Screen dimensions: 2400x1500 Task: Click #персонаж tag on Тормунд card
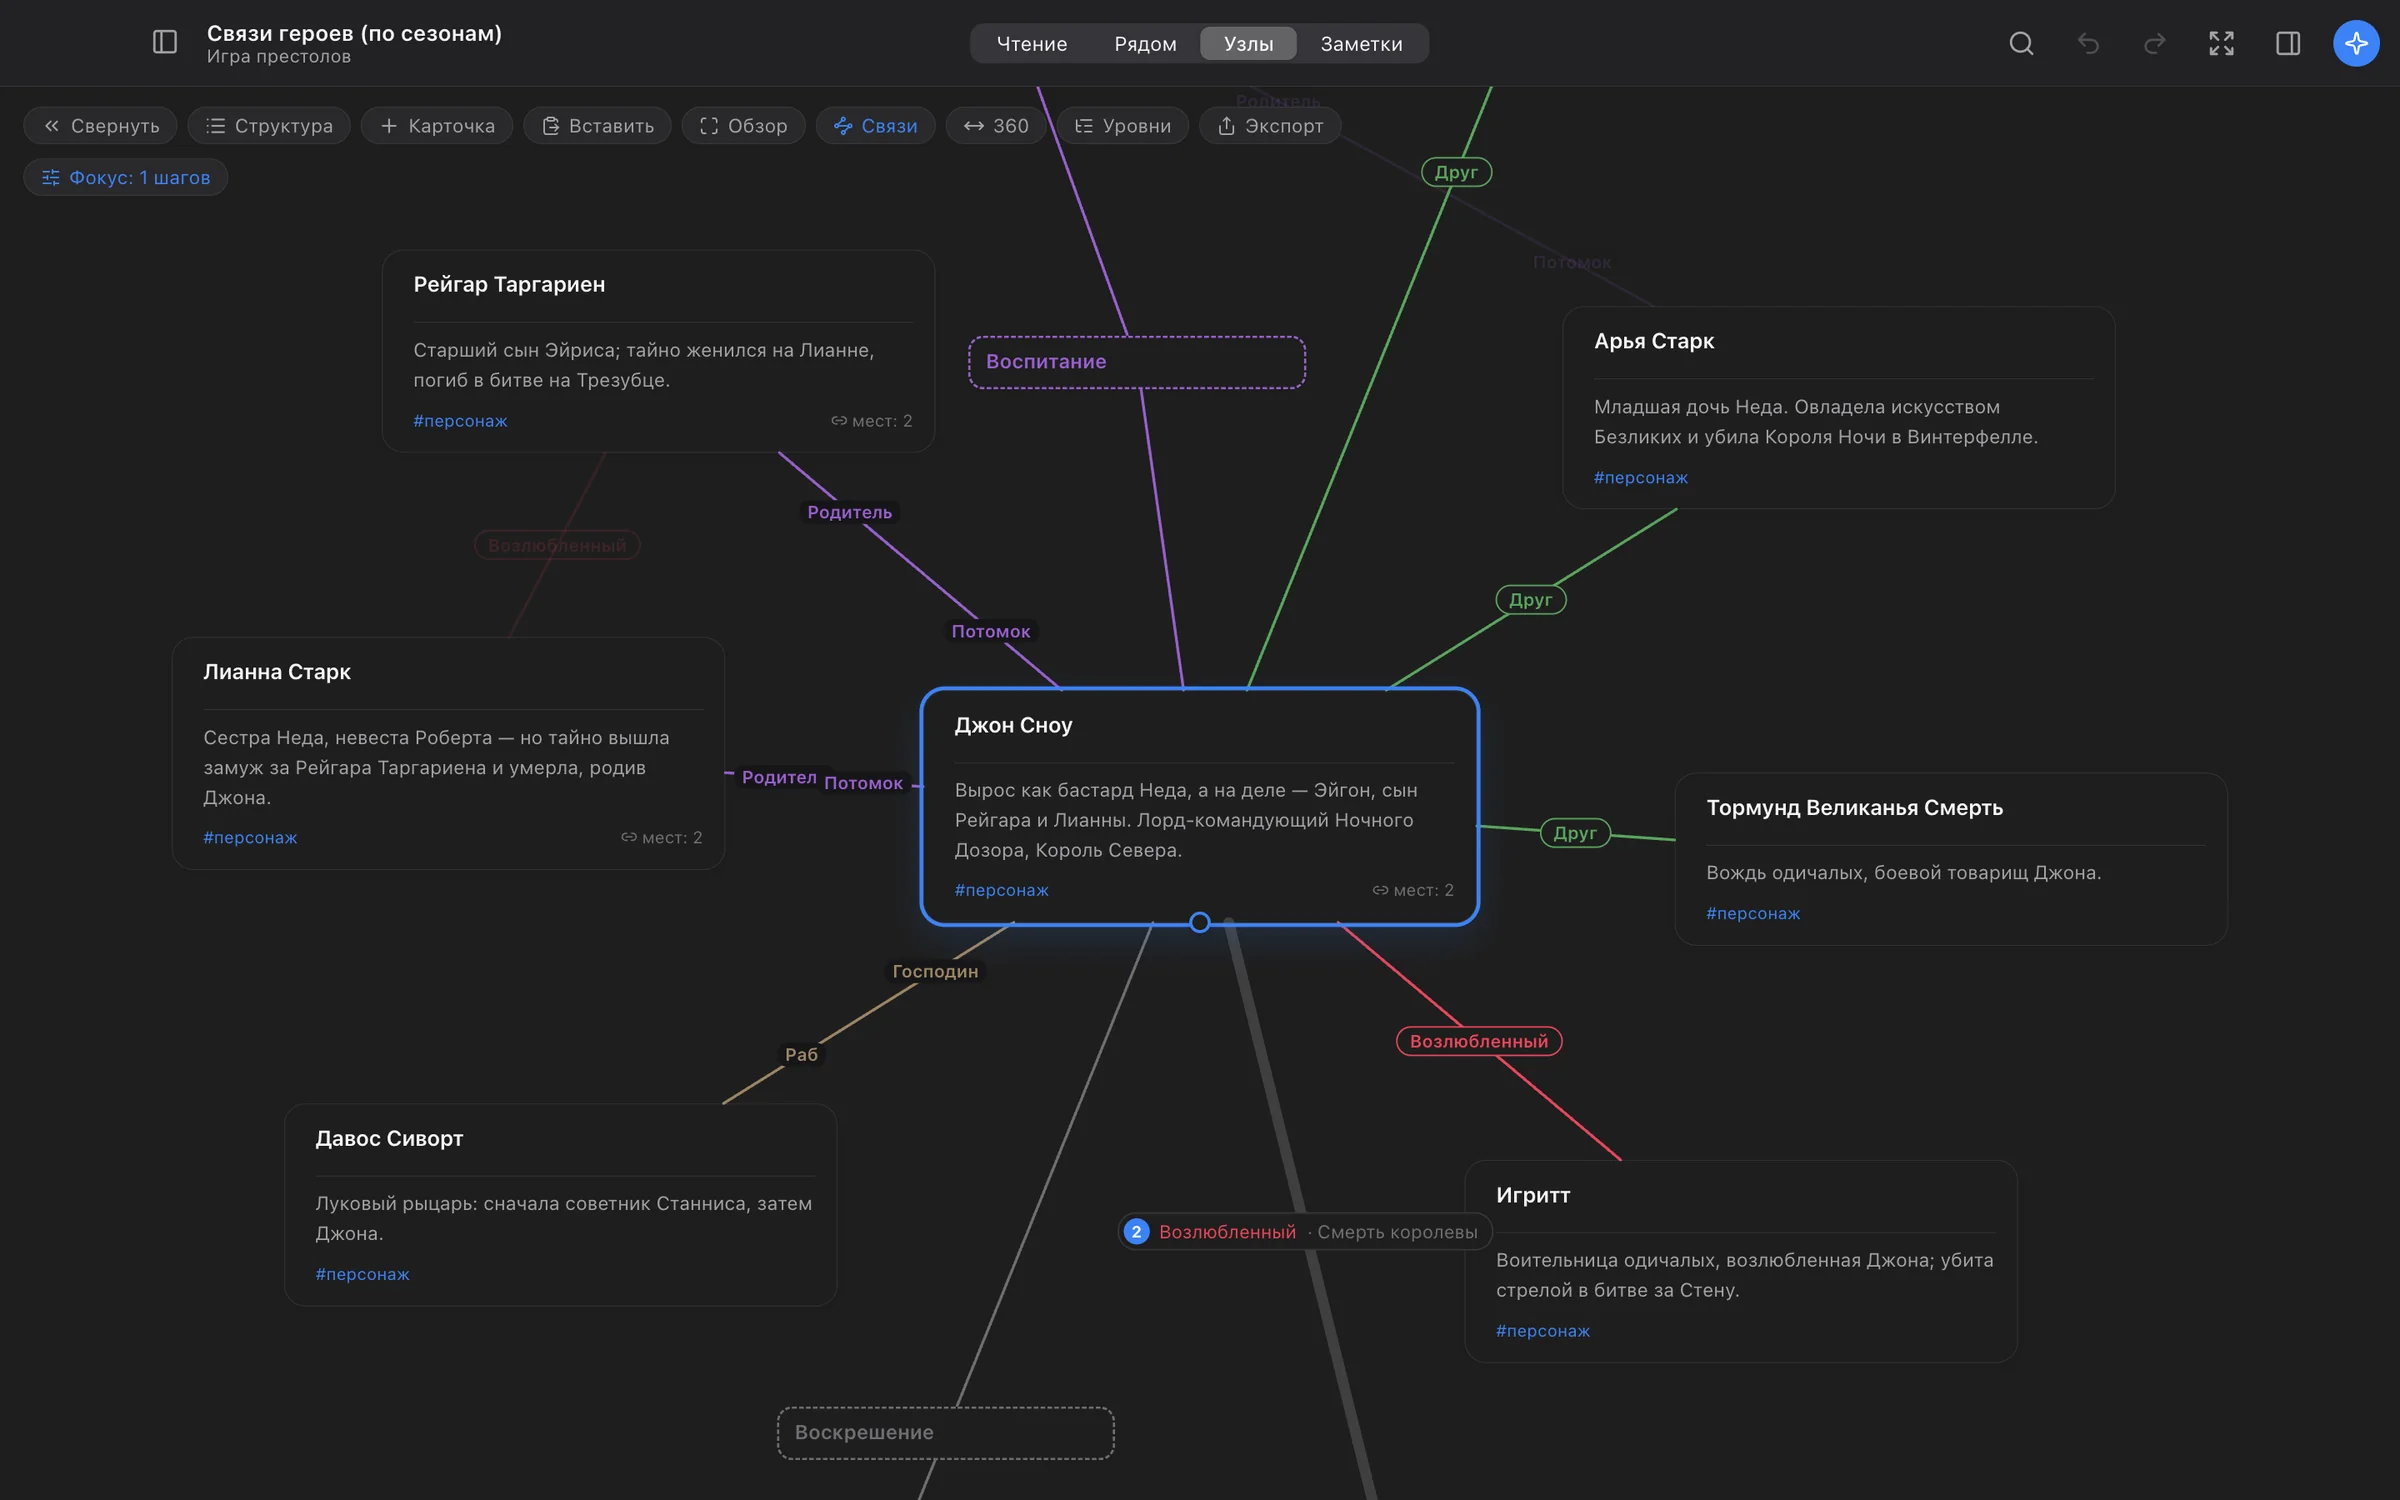pos(1752,914)
